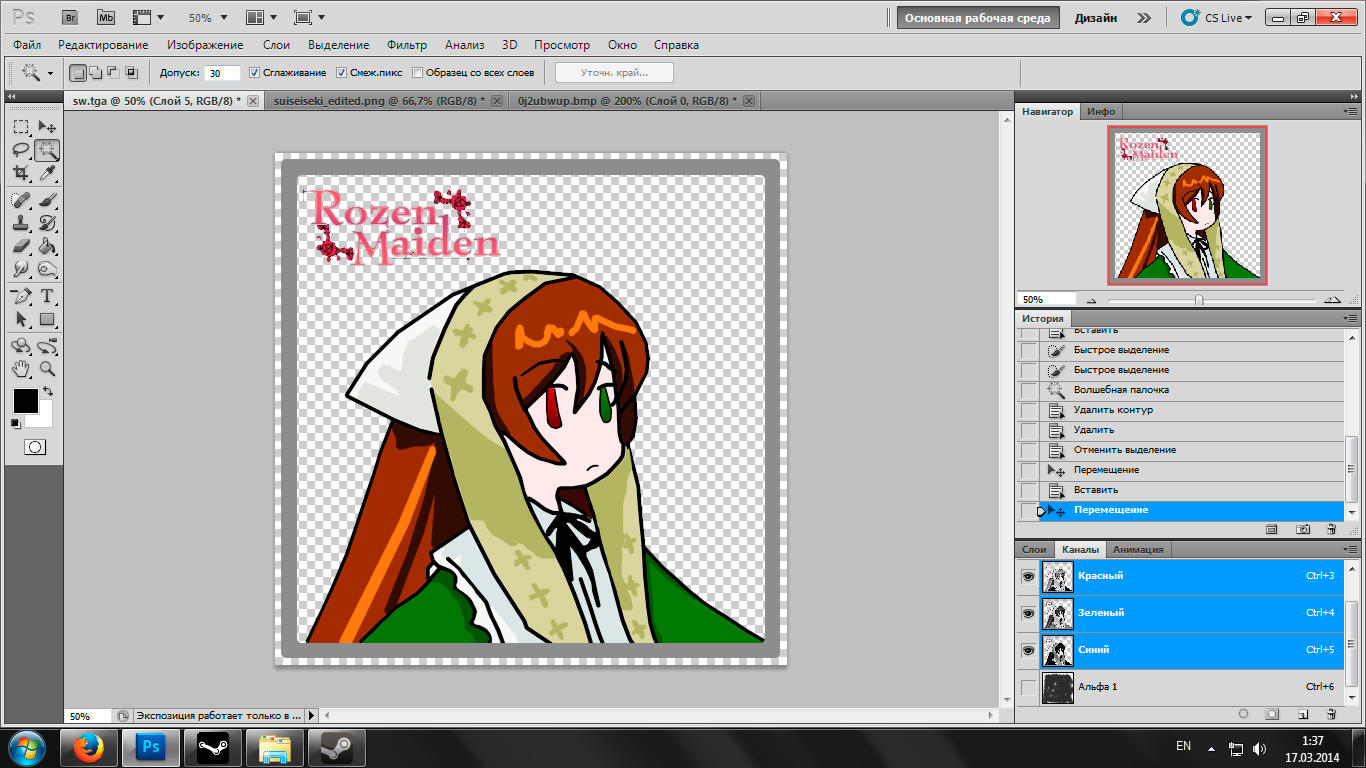Delete current channel with trash icon
Viewport: 1366px width, 768px height.
tap(1331, 714)
